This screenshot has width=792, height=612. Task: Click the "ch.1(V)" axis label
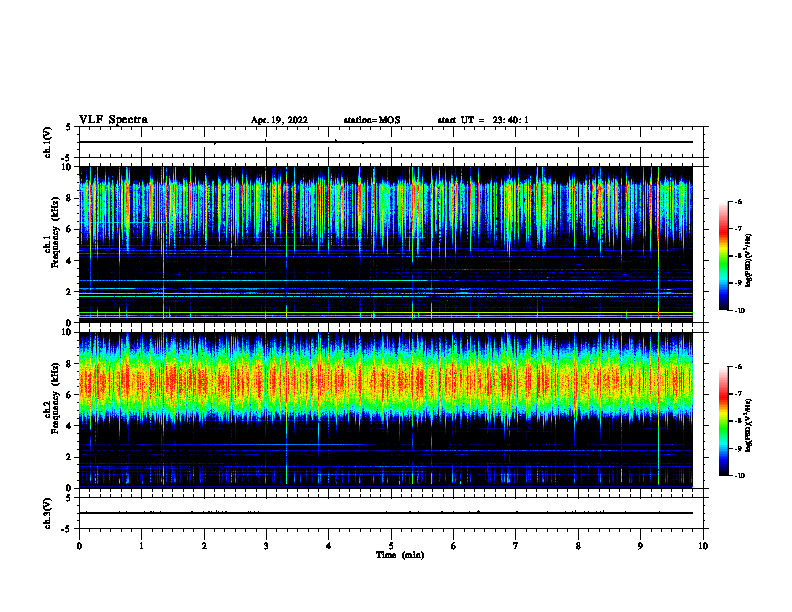tap(48, 142)
